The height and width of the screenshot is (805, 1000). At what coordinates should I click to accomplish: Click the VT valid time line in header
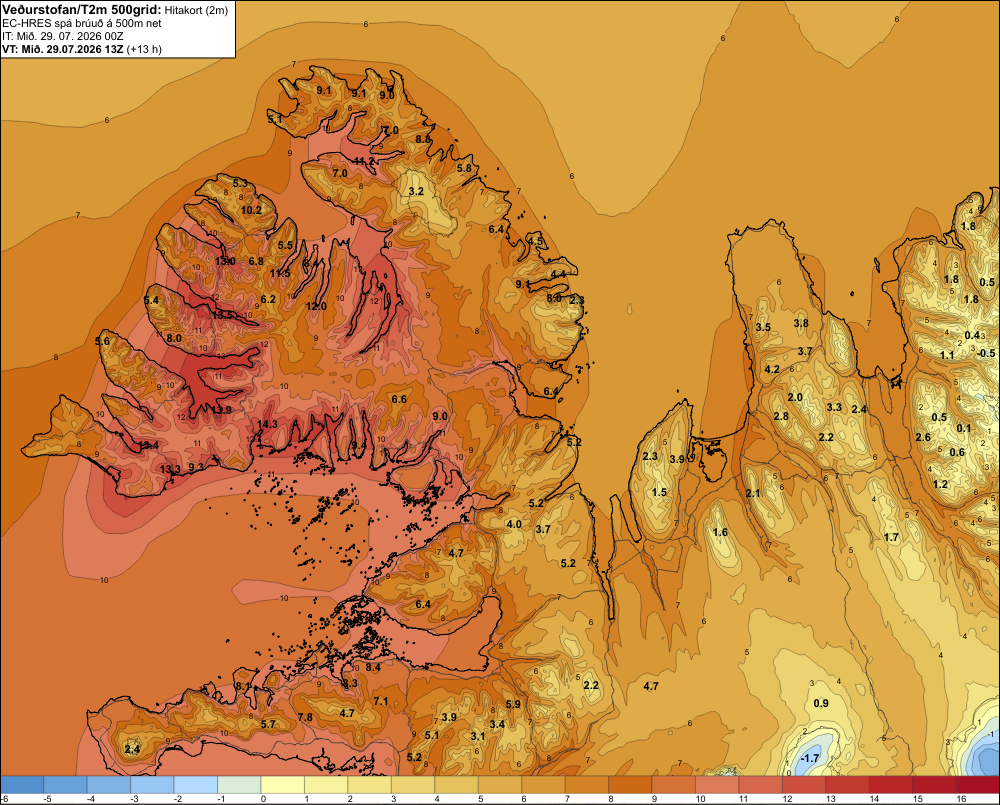click(x=82, y=50)
